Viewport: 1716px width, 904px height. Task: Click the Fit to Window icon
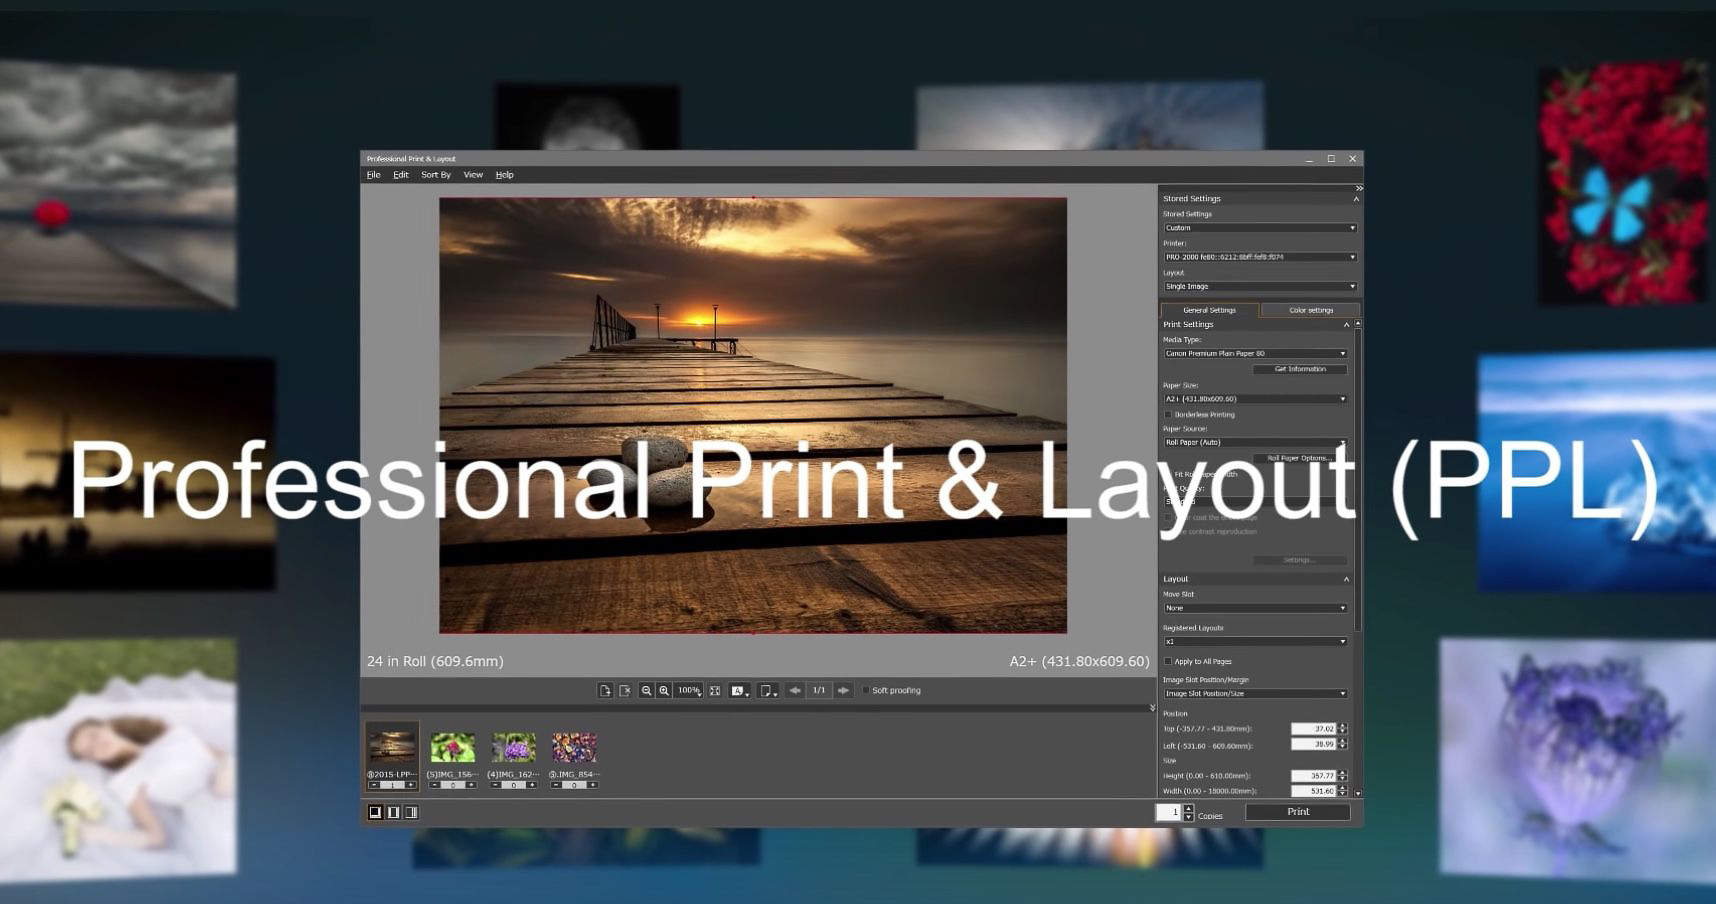[715, 690]
